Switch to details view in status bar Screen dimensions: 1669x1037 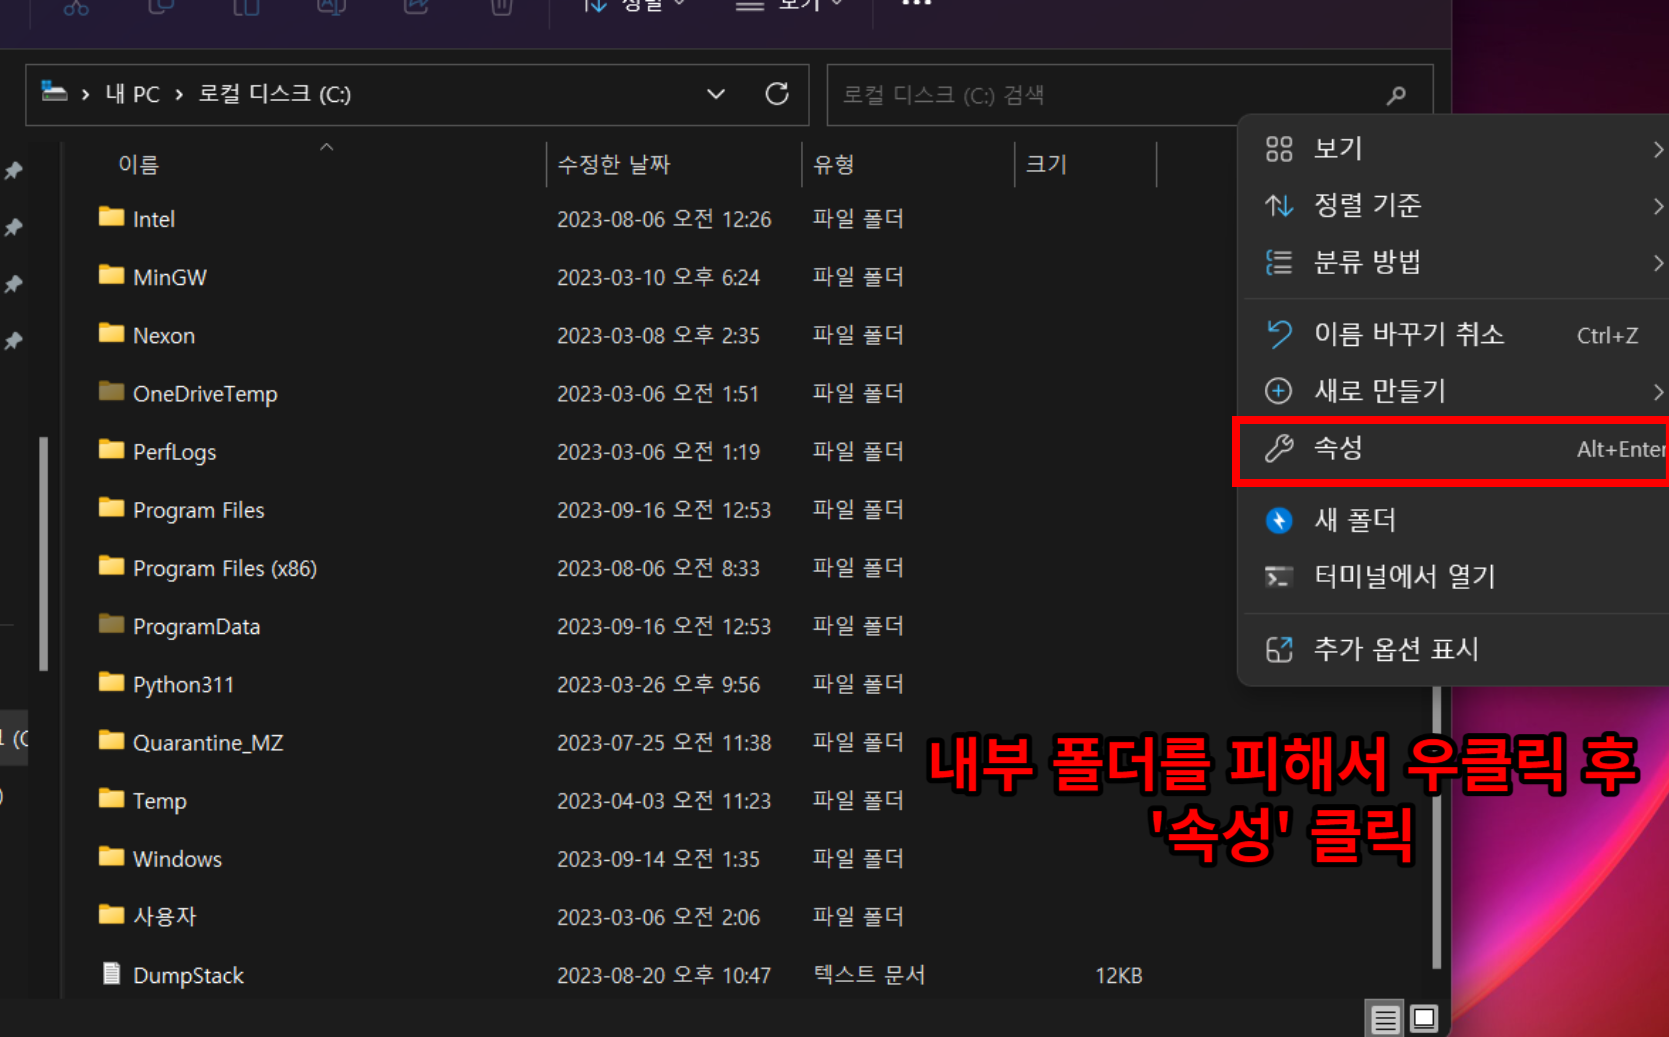[x=1385, y=1019]
